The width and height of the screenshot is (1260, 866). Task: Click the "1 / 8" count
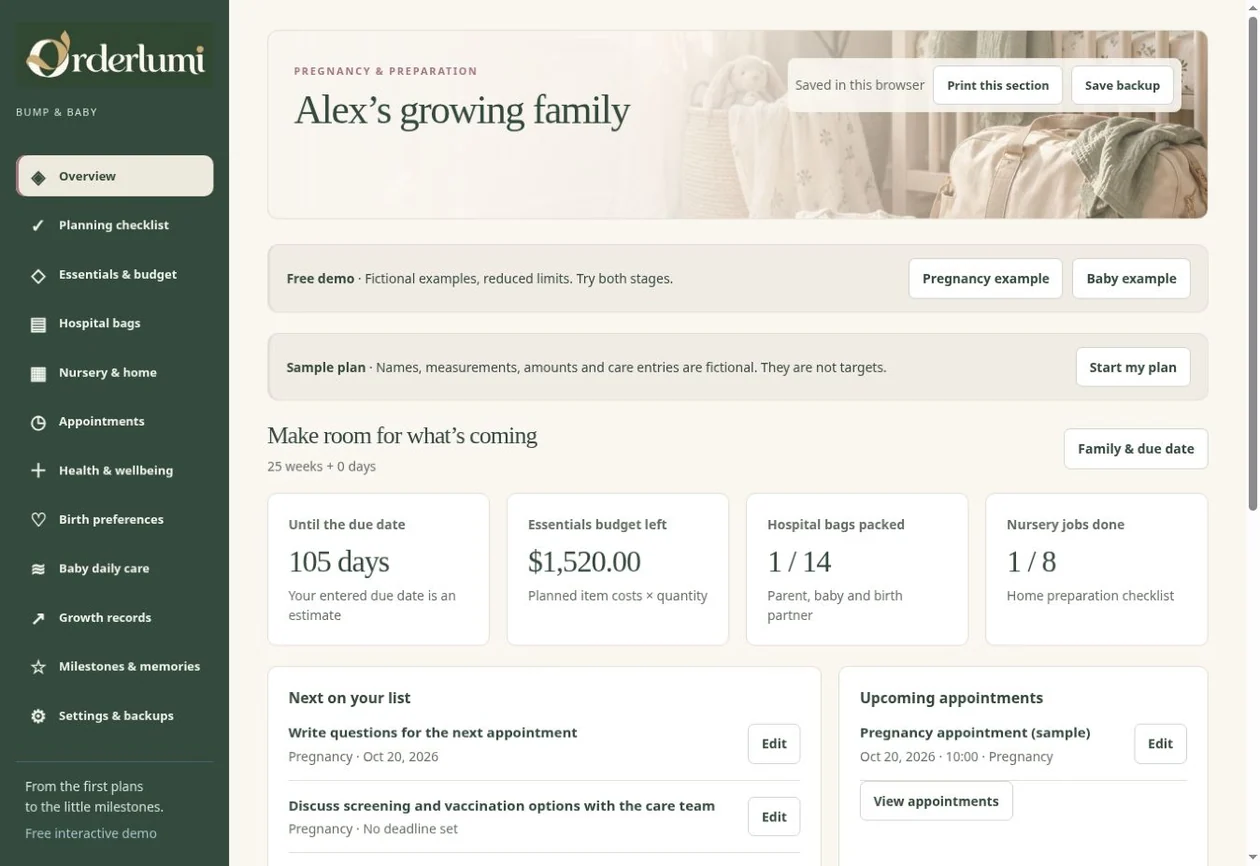(1031, 561)
